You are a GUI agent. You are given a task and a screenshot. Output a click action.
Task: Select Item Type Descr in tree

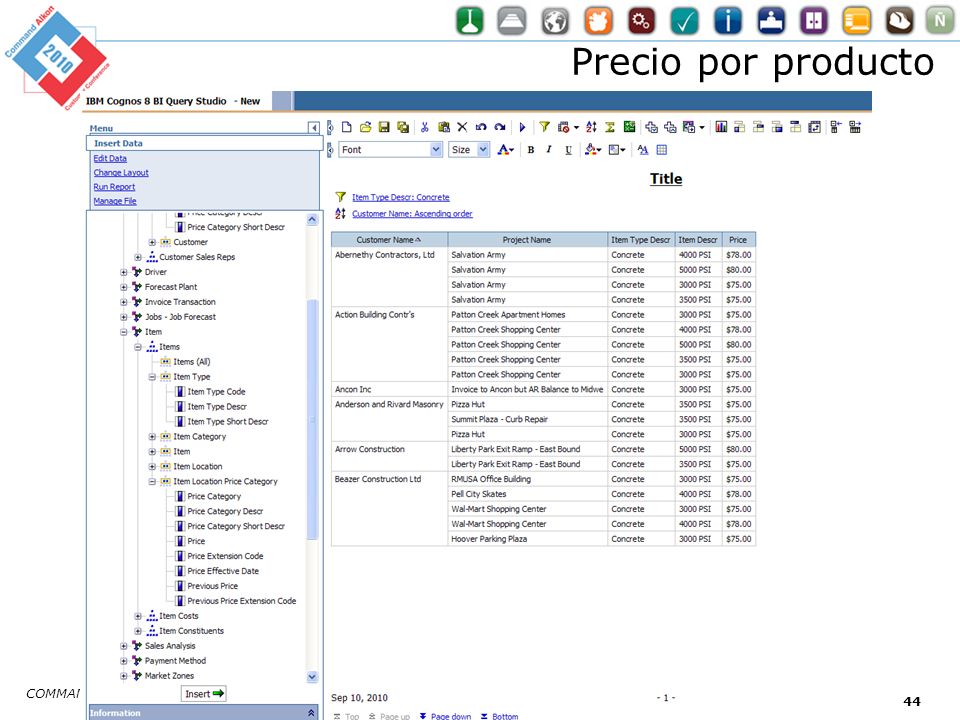[x=217, y=407]
